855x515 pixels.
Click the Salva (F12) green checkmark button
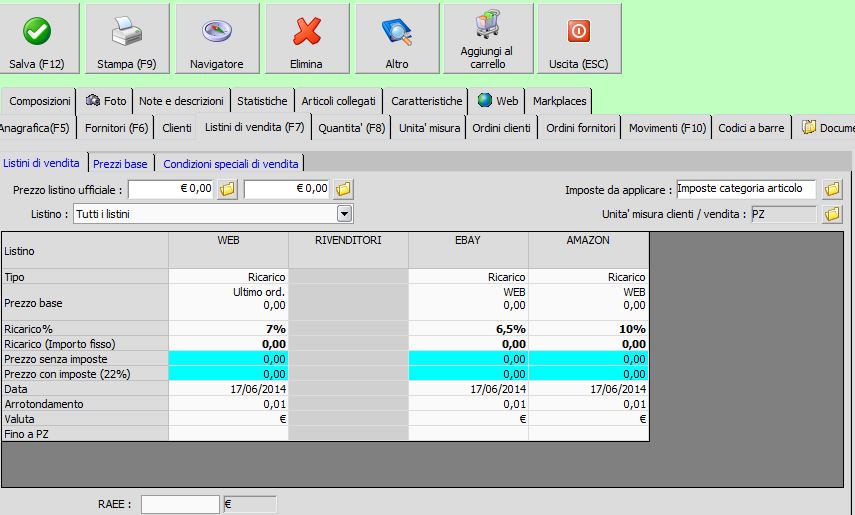click(x=39, y=38)
